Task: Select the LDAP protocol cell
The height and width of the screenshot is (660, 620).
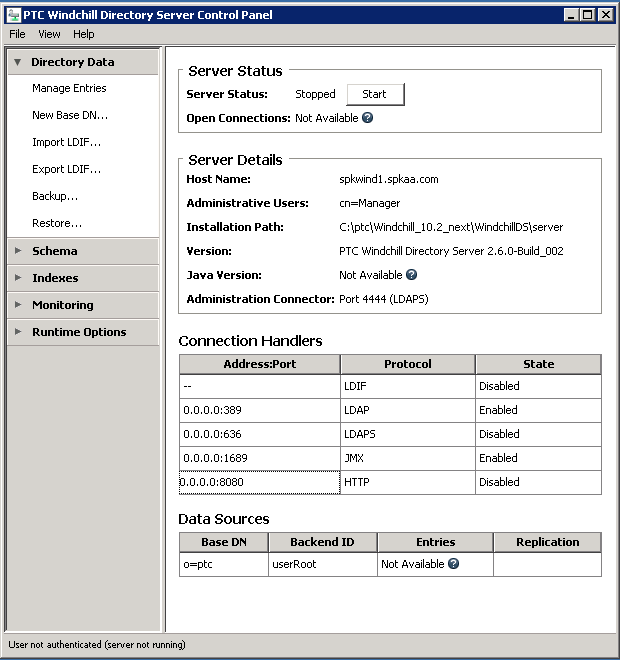Action: point(408,410)
